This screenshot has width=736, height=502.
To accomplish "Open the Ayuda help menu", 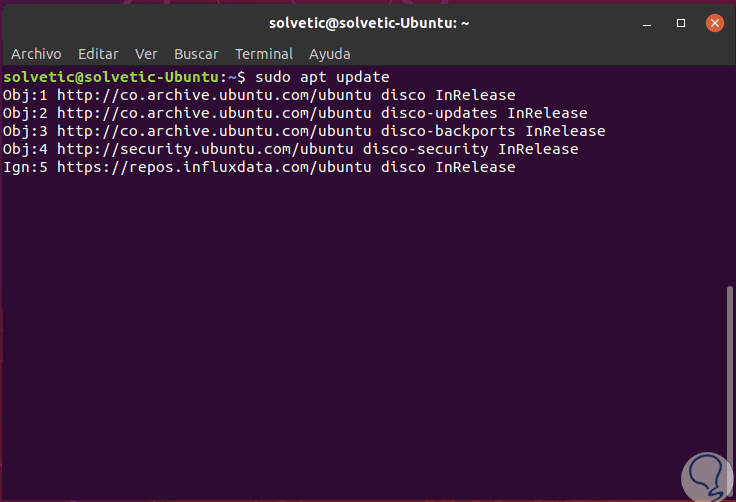I will coord(330,54).
